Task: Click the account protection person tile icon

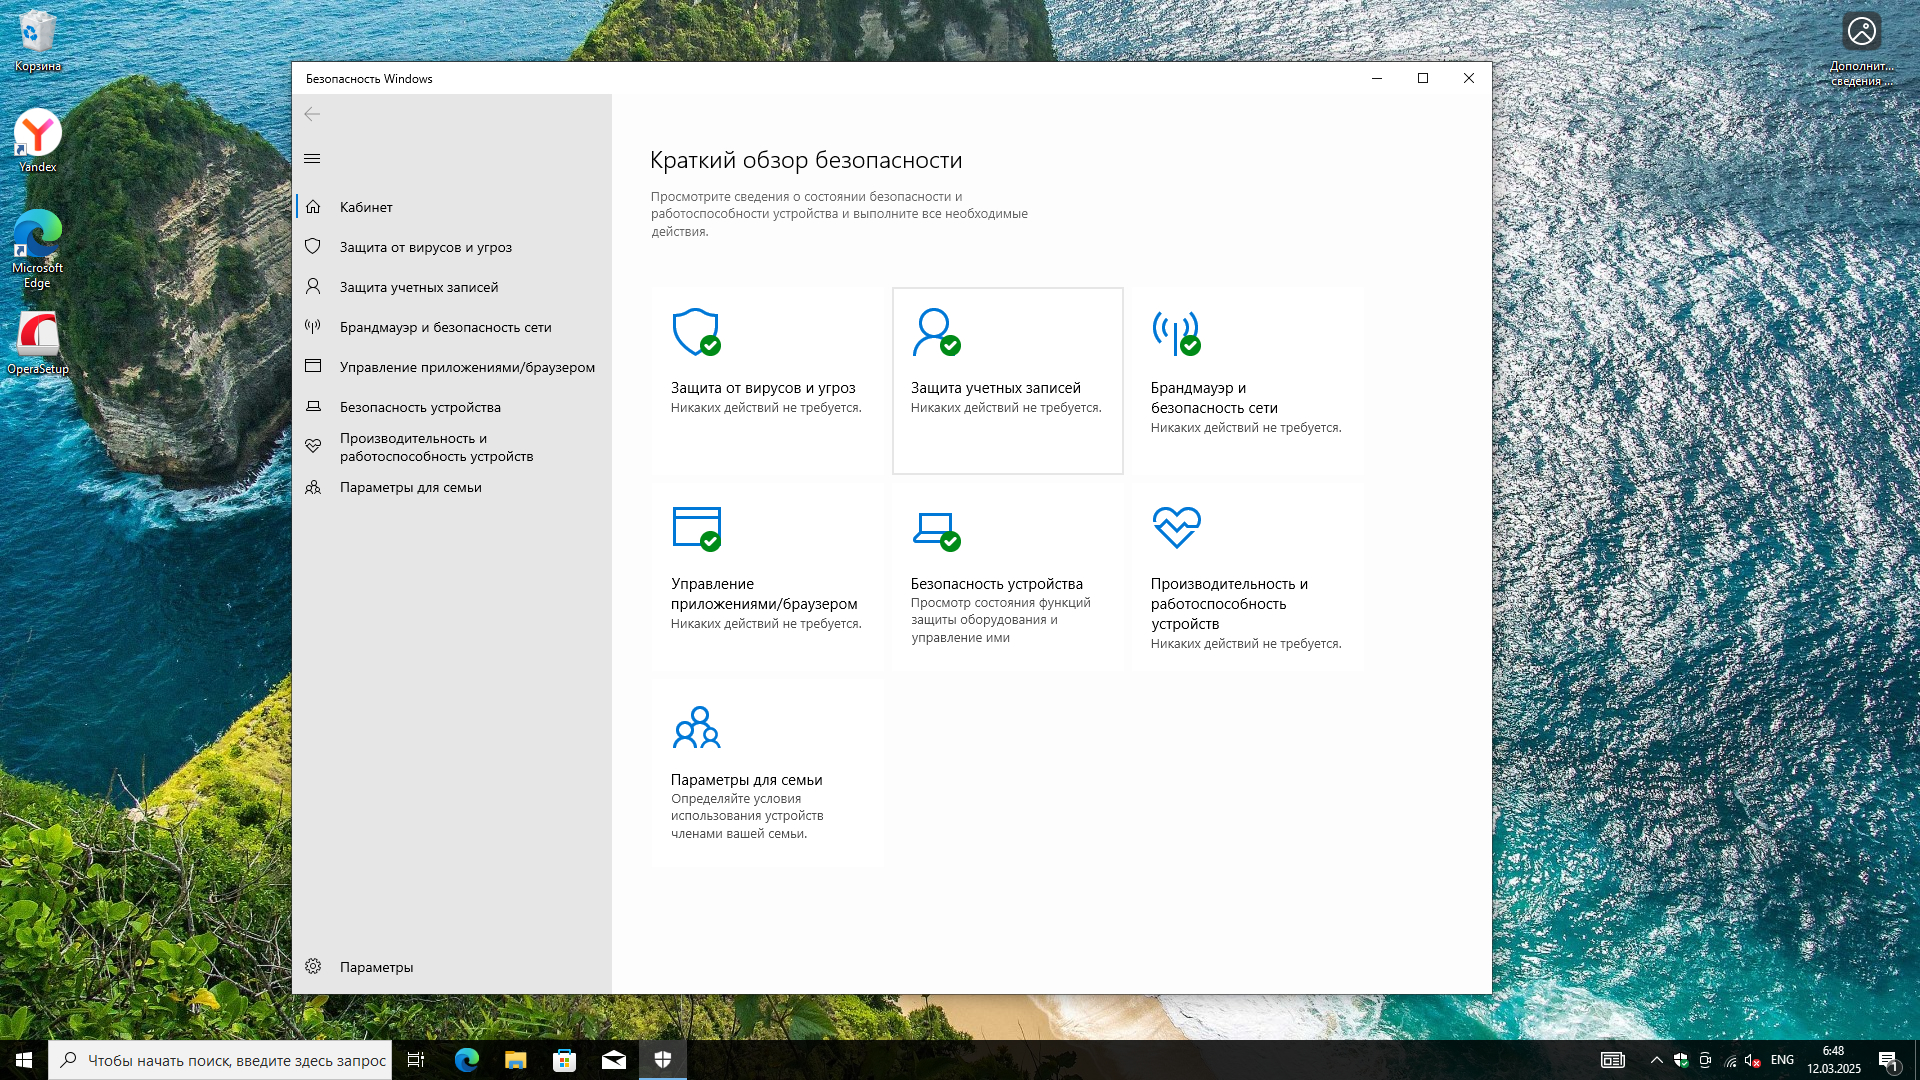Action: point(936,332)
